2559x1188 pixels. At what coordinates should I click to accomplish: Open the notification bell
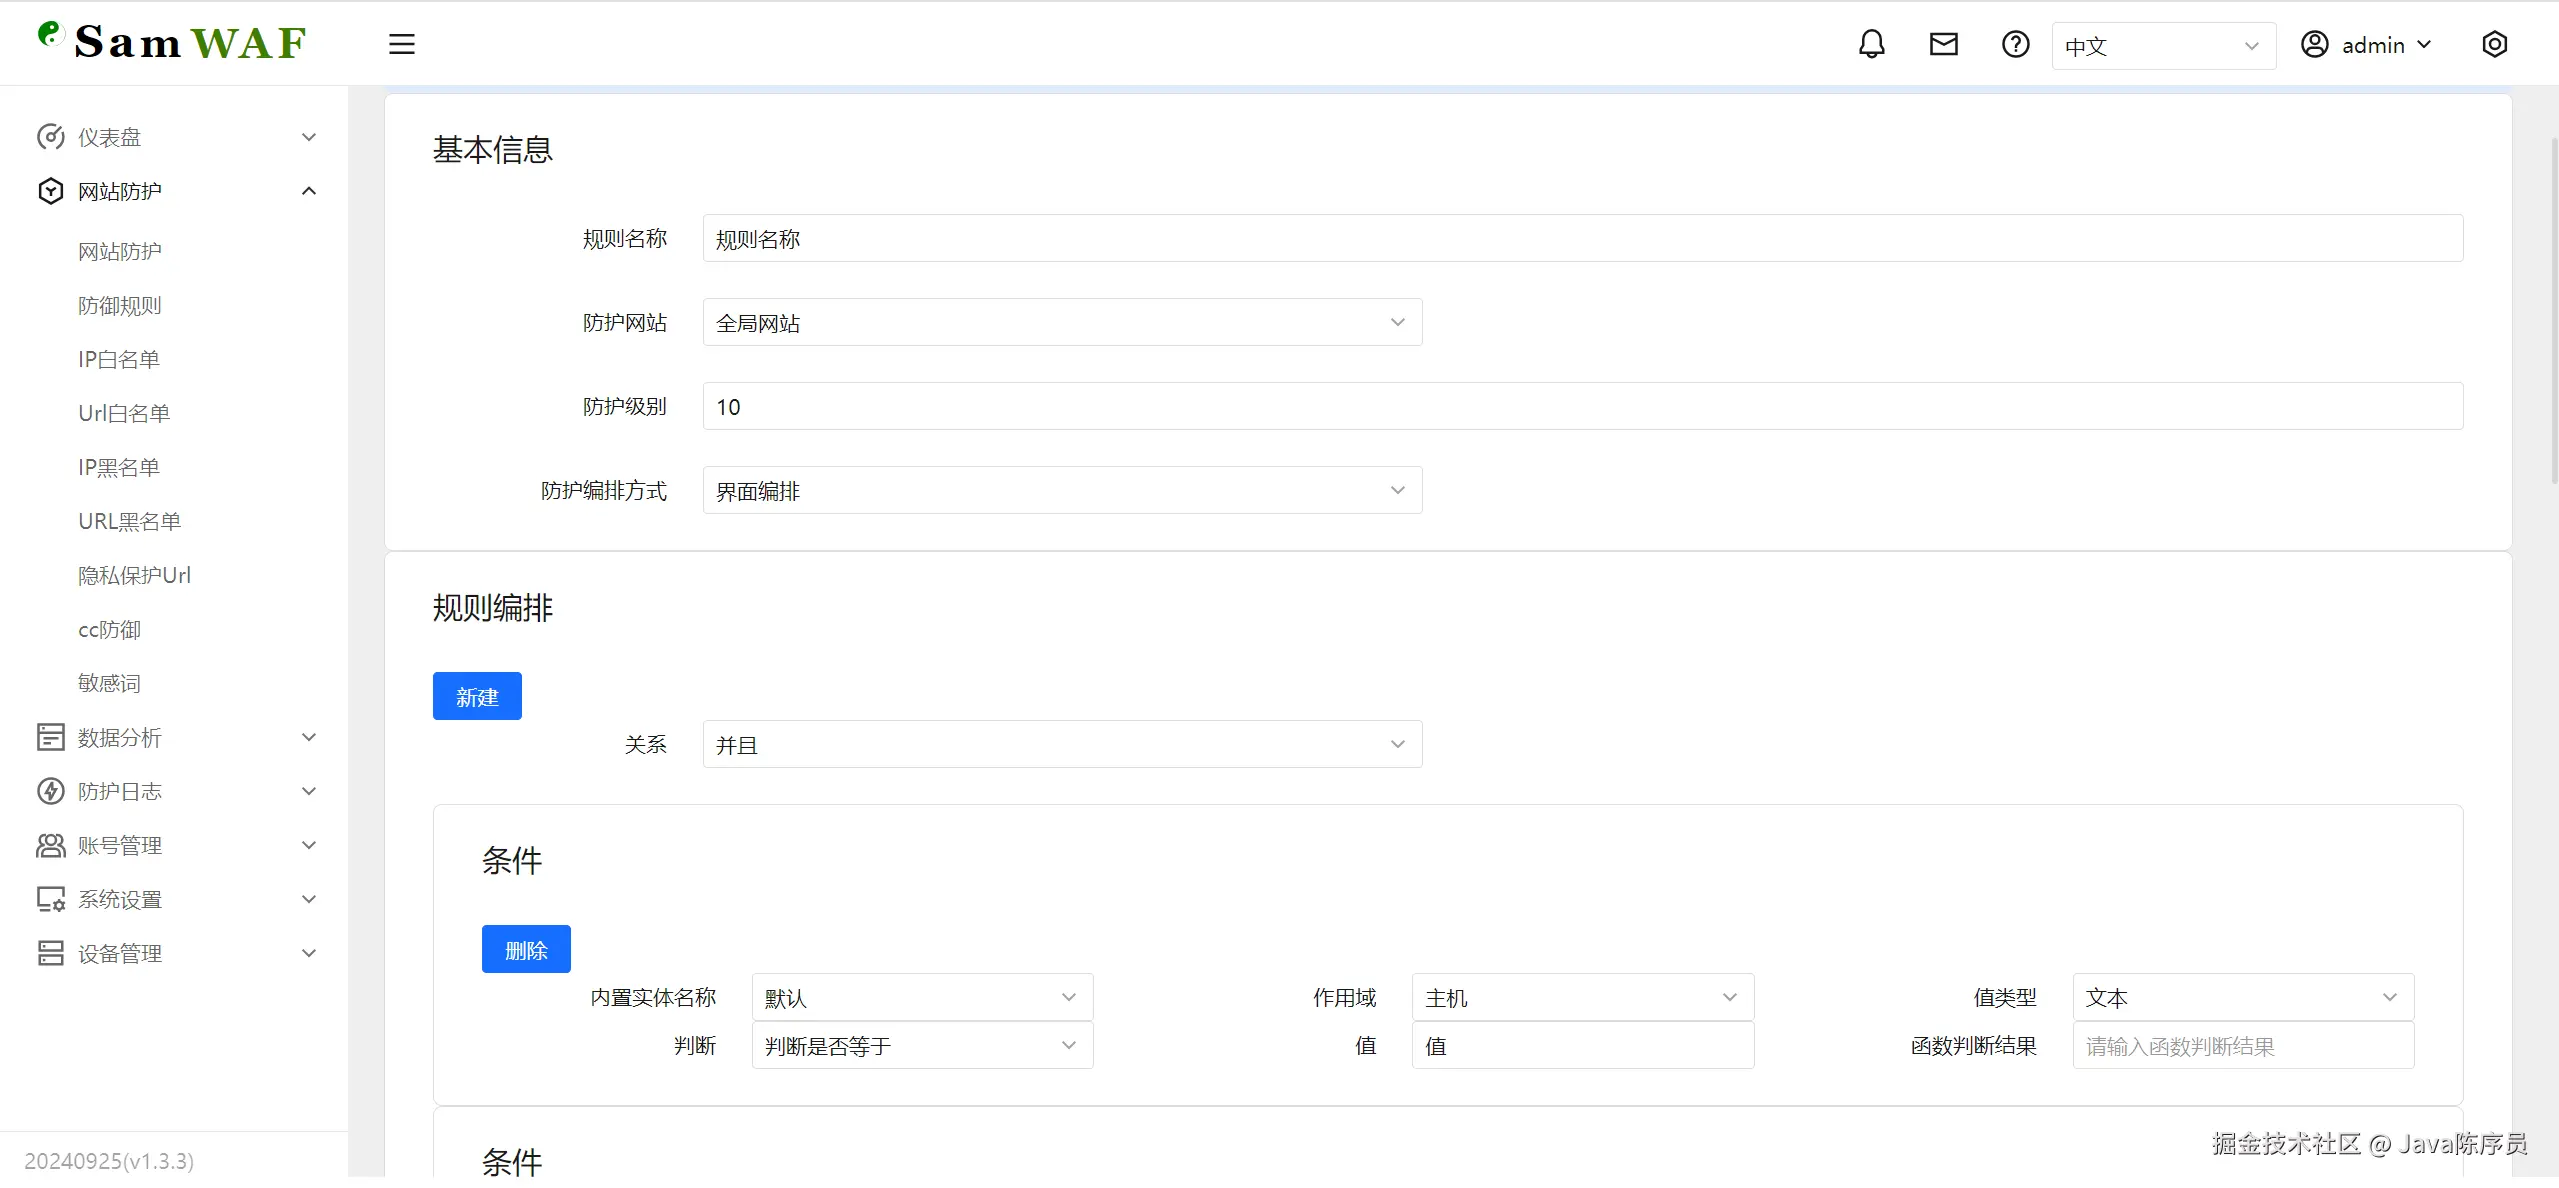click(1871, 44)
